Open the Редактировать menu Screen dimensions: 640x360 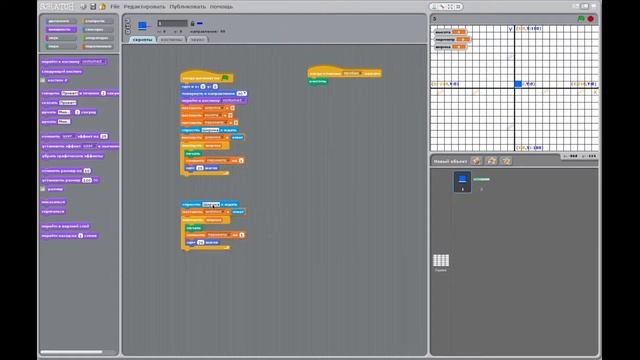click(x=144, y=7)
